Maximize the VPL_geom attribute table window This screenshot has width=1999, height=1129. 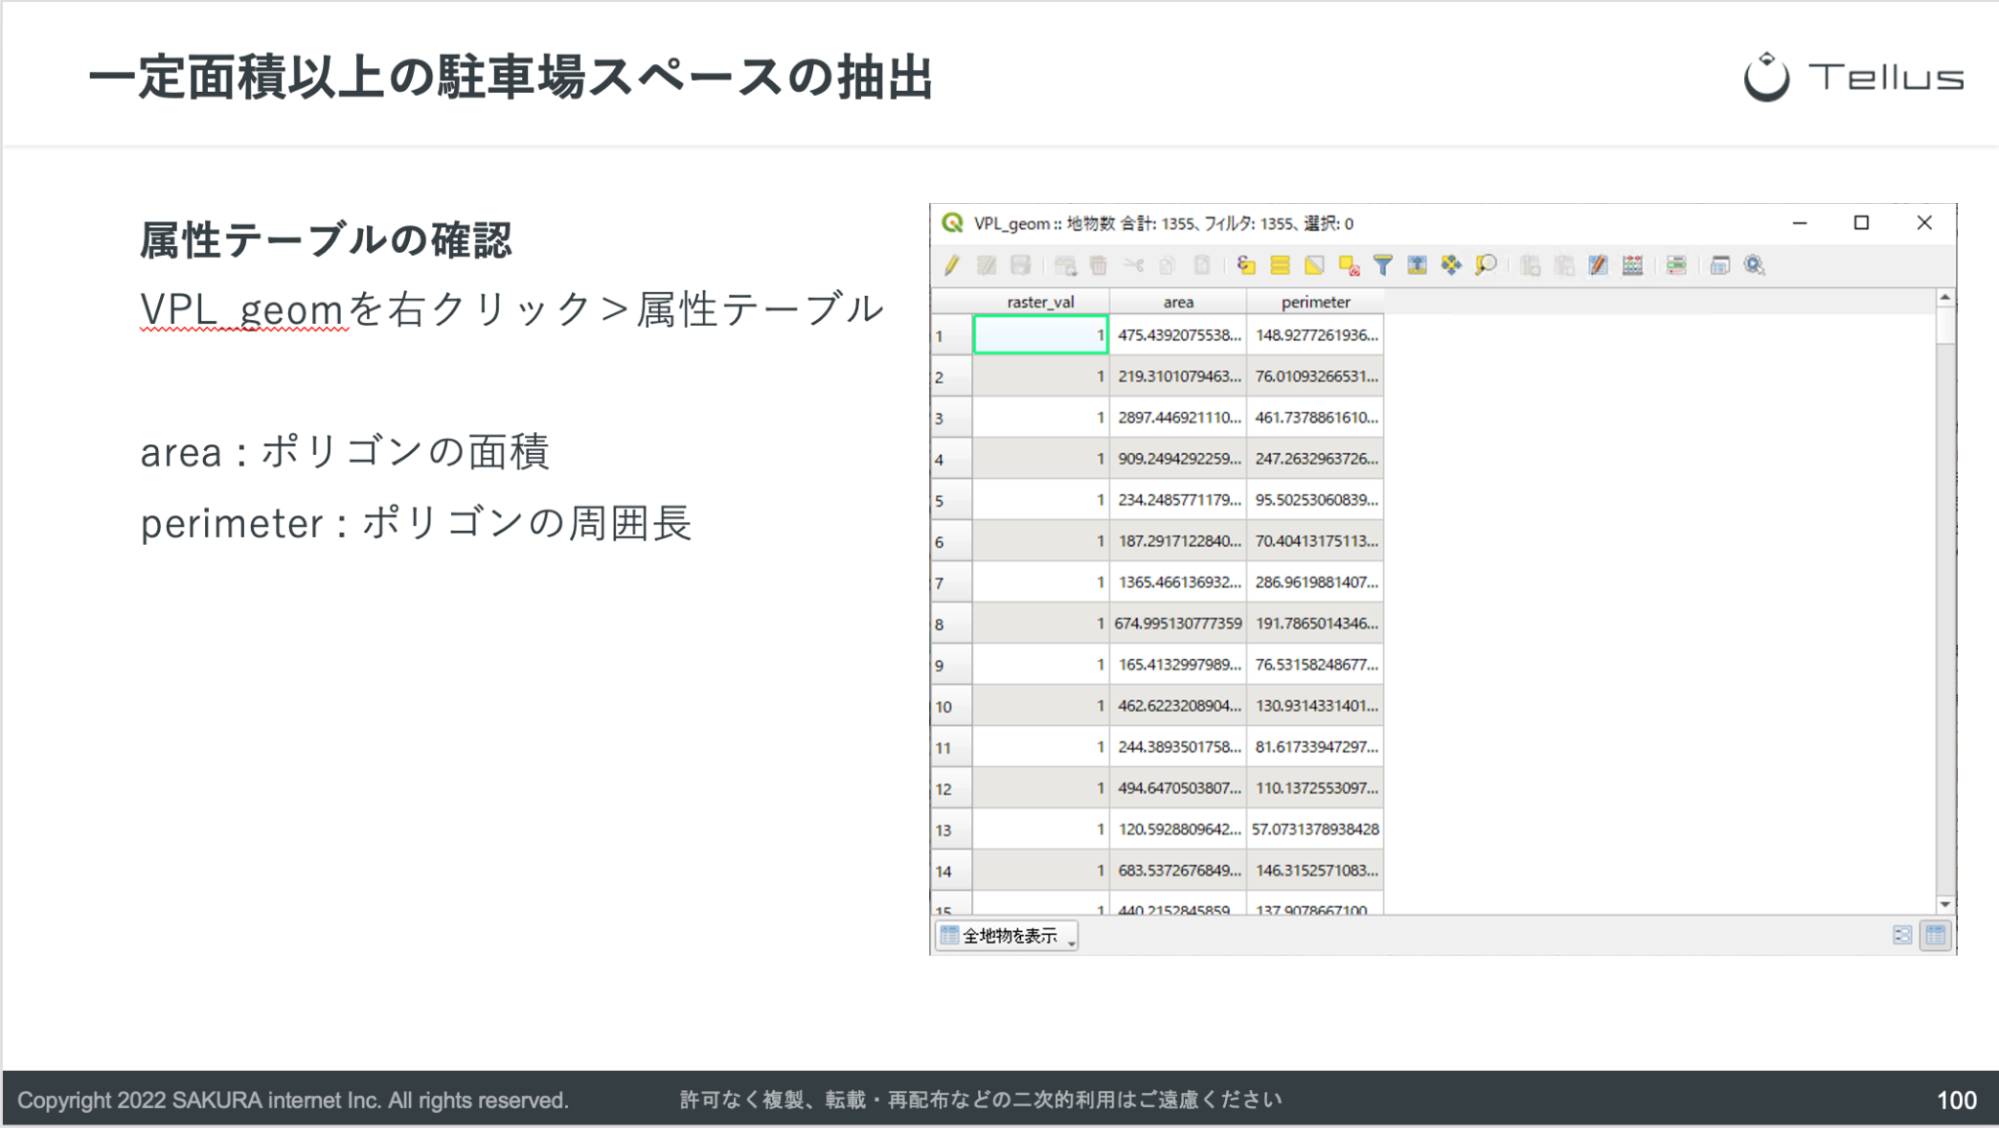coord(1861,223)
